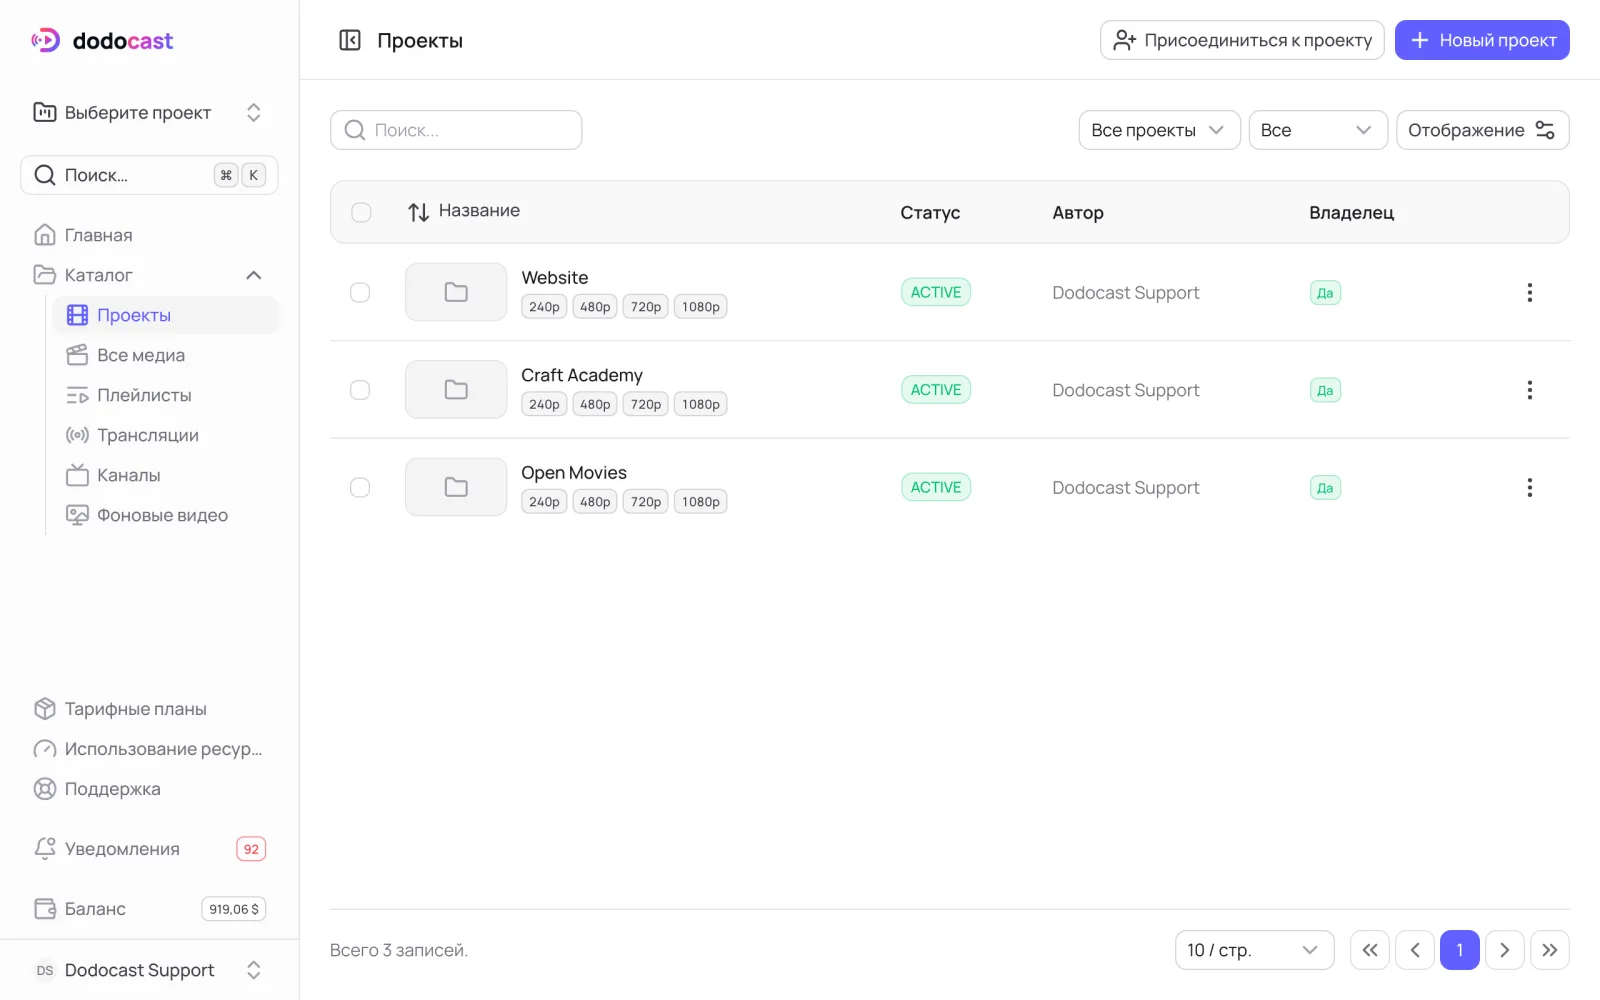This screenshot has height=1000, width=1600.
Task: Open the 10 / стр. page size dropdown
Action: pos(1255,950)
